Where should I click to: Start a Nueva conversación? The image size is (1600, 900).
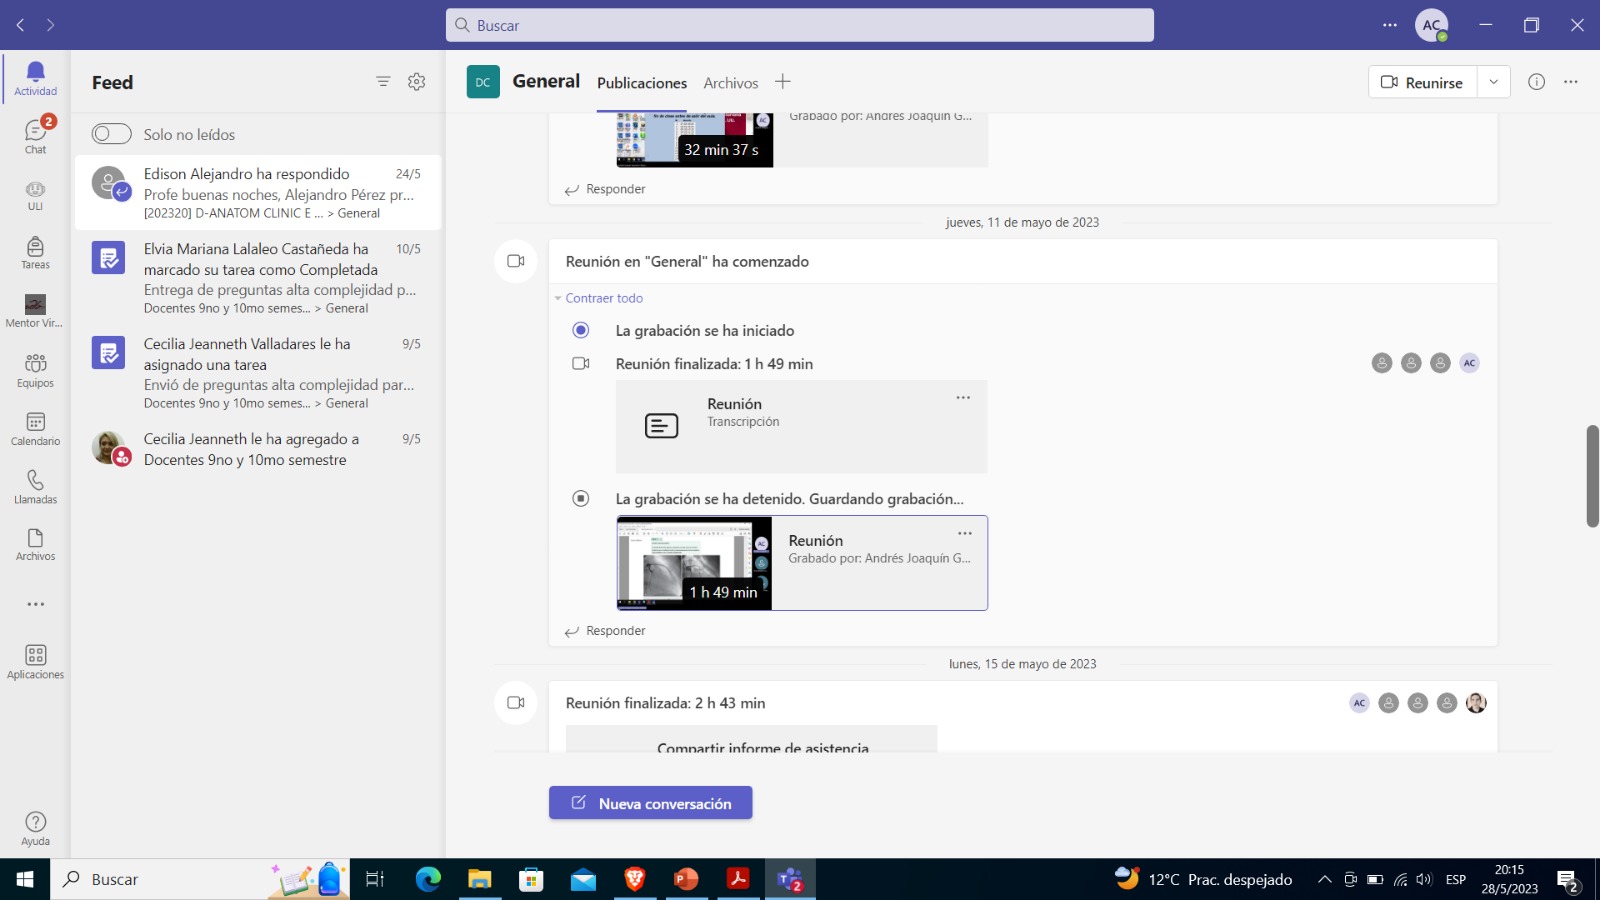pyautogui.click(x=650, y=803)
